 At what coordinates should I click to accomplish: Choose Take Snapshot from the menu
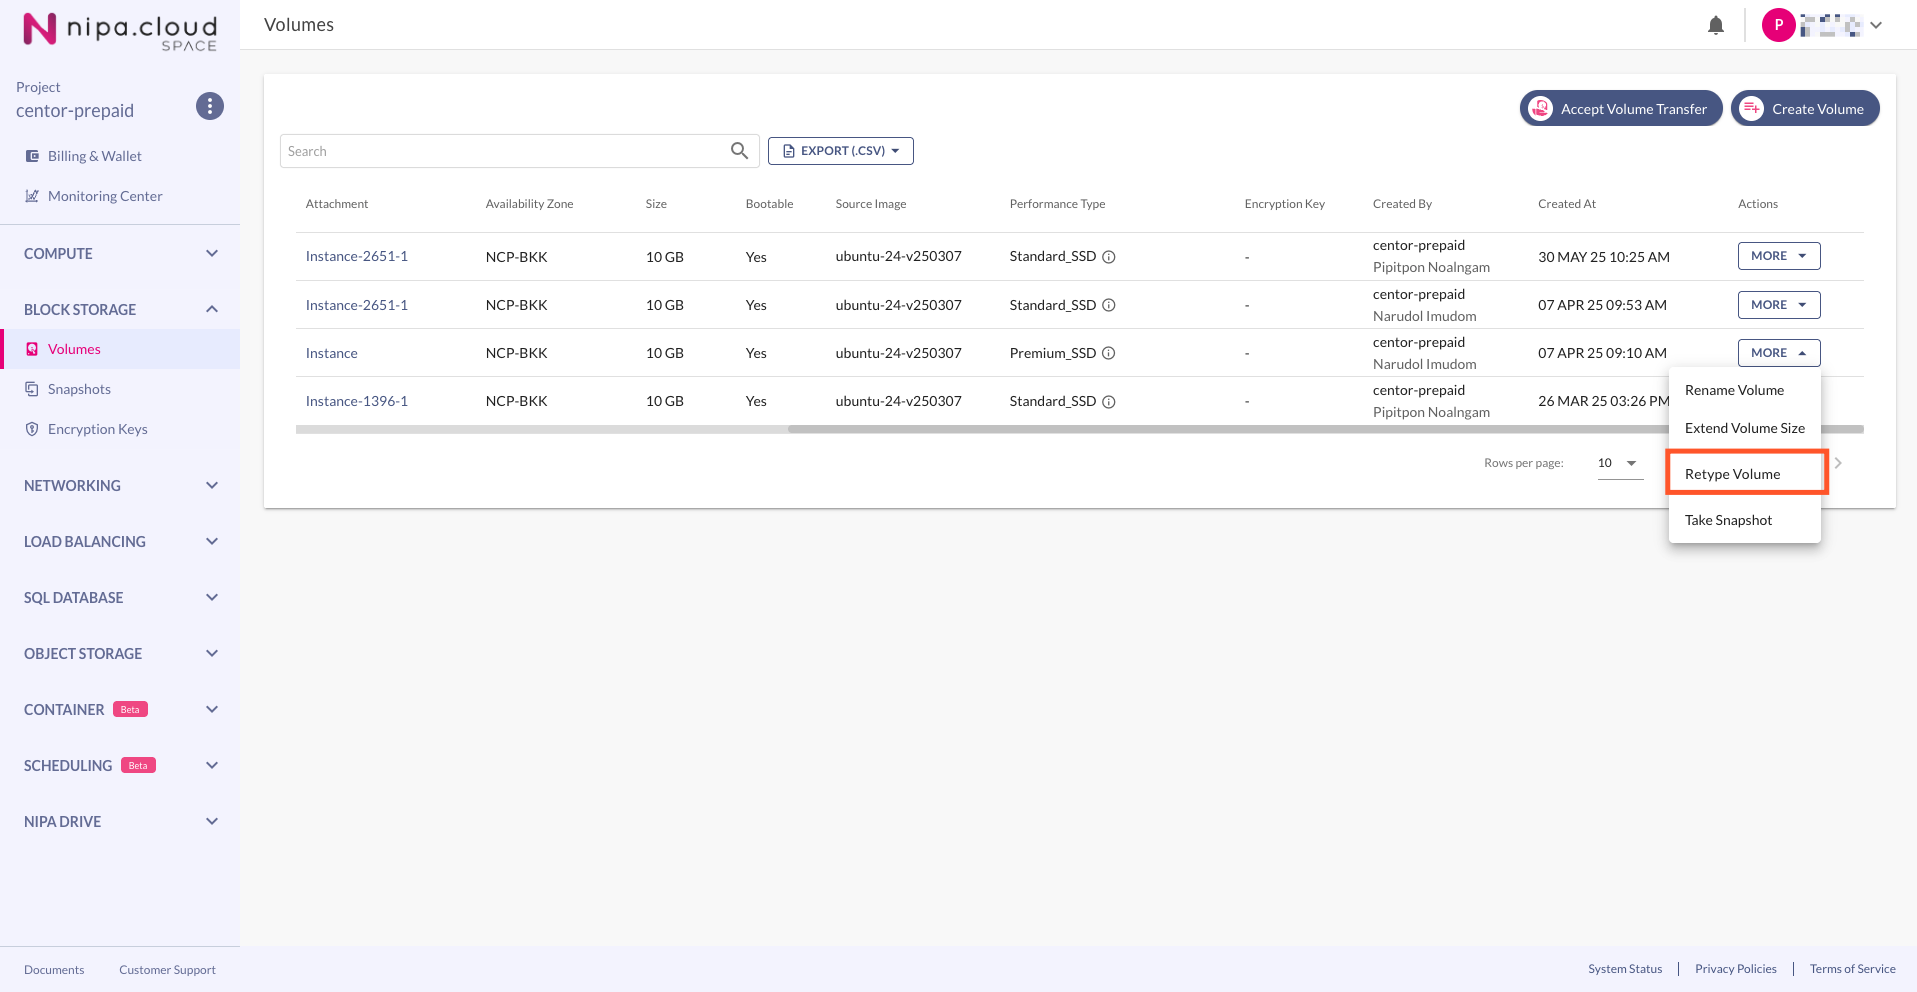[1728, 520]
